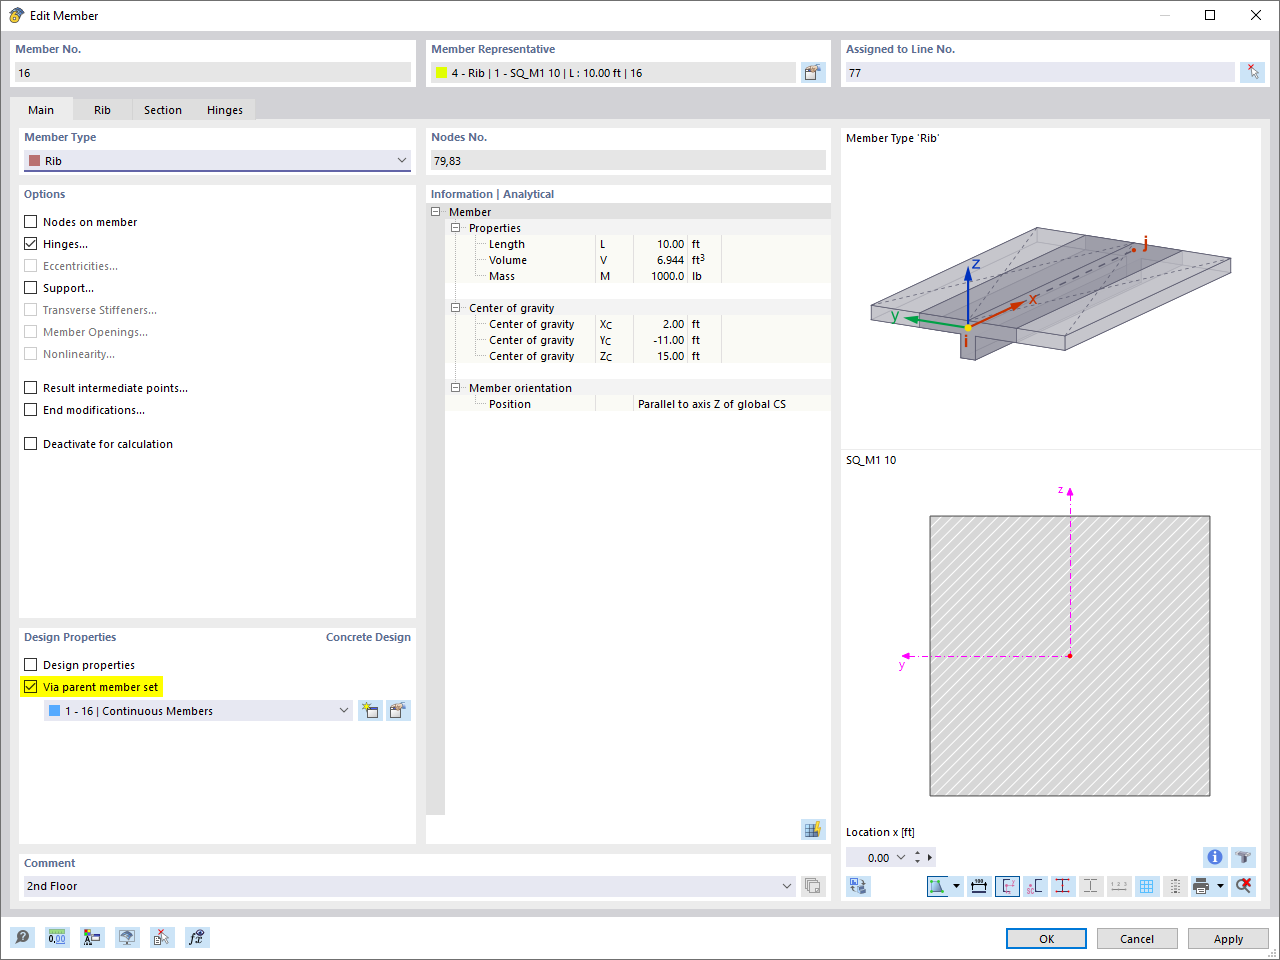Click the image swap icon below Location x
The image size is (1280, 960).
click(858, 886)
